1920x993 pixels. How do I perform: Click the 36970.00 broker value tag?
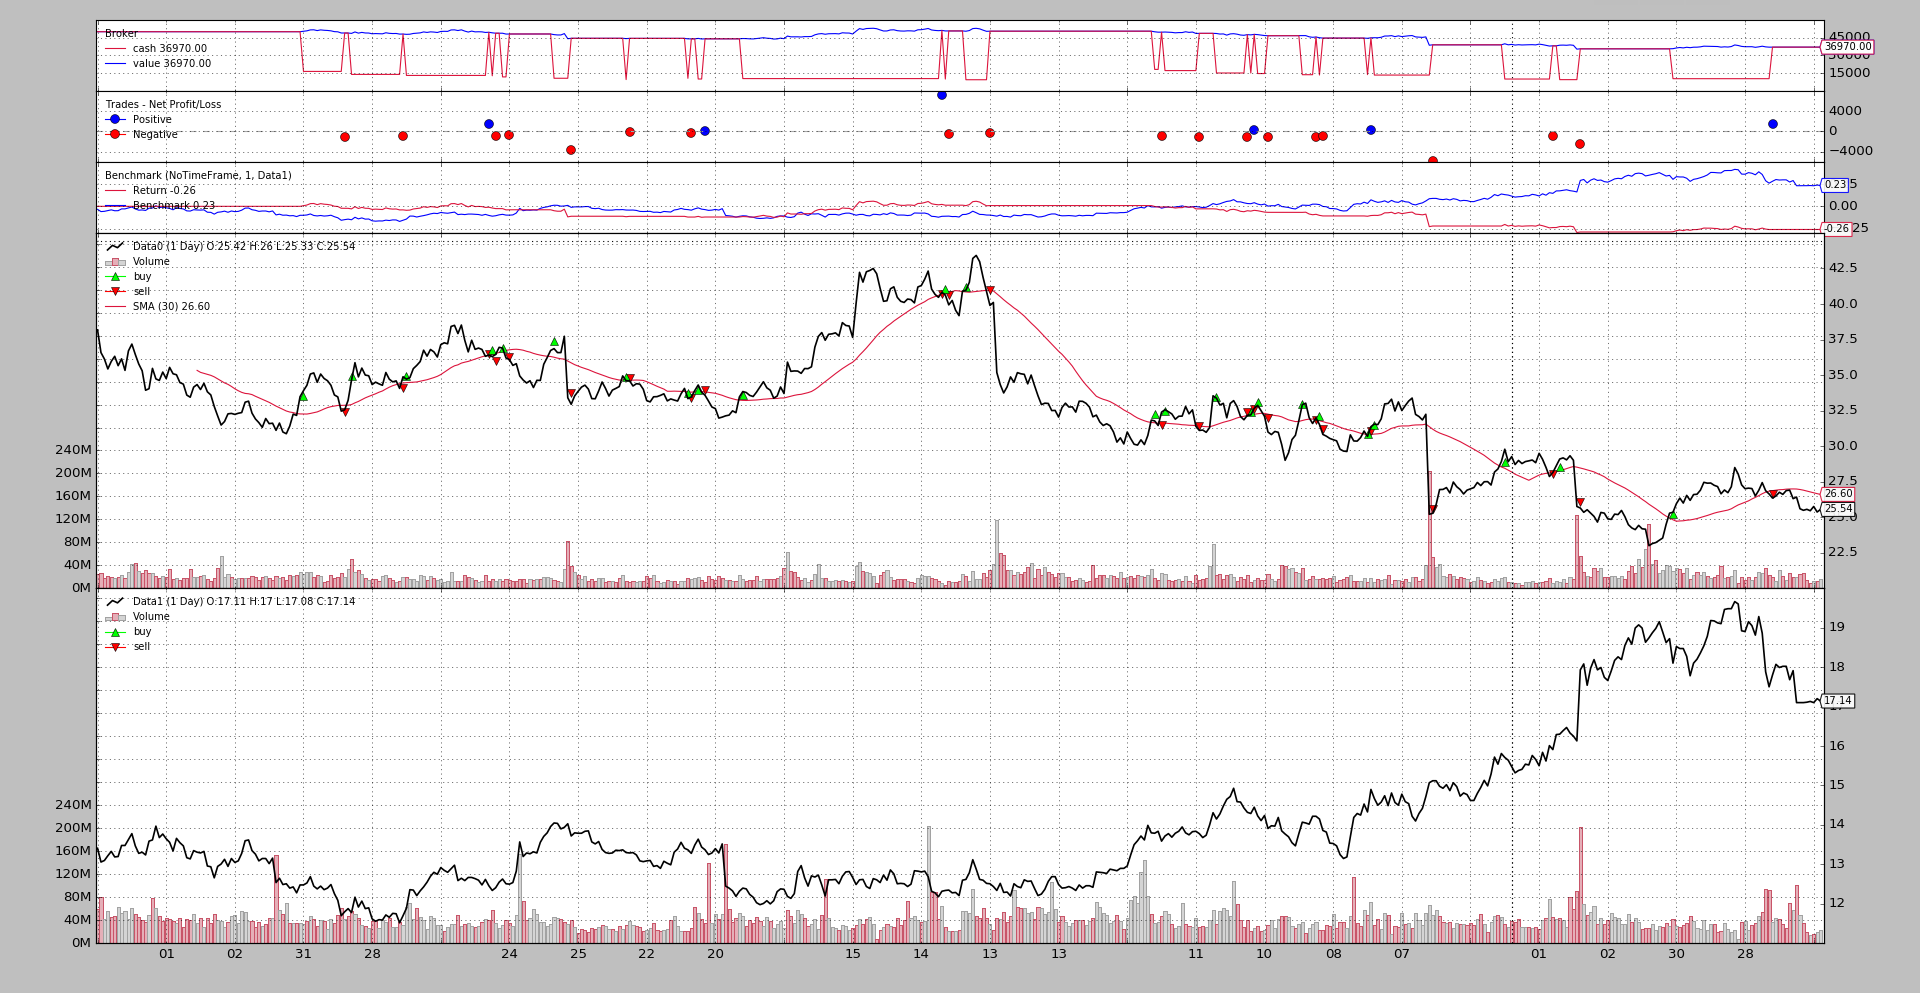point(1846,47)
